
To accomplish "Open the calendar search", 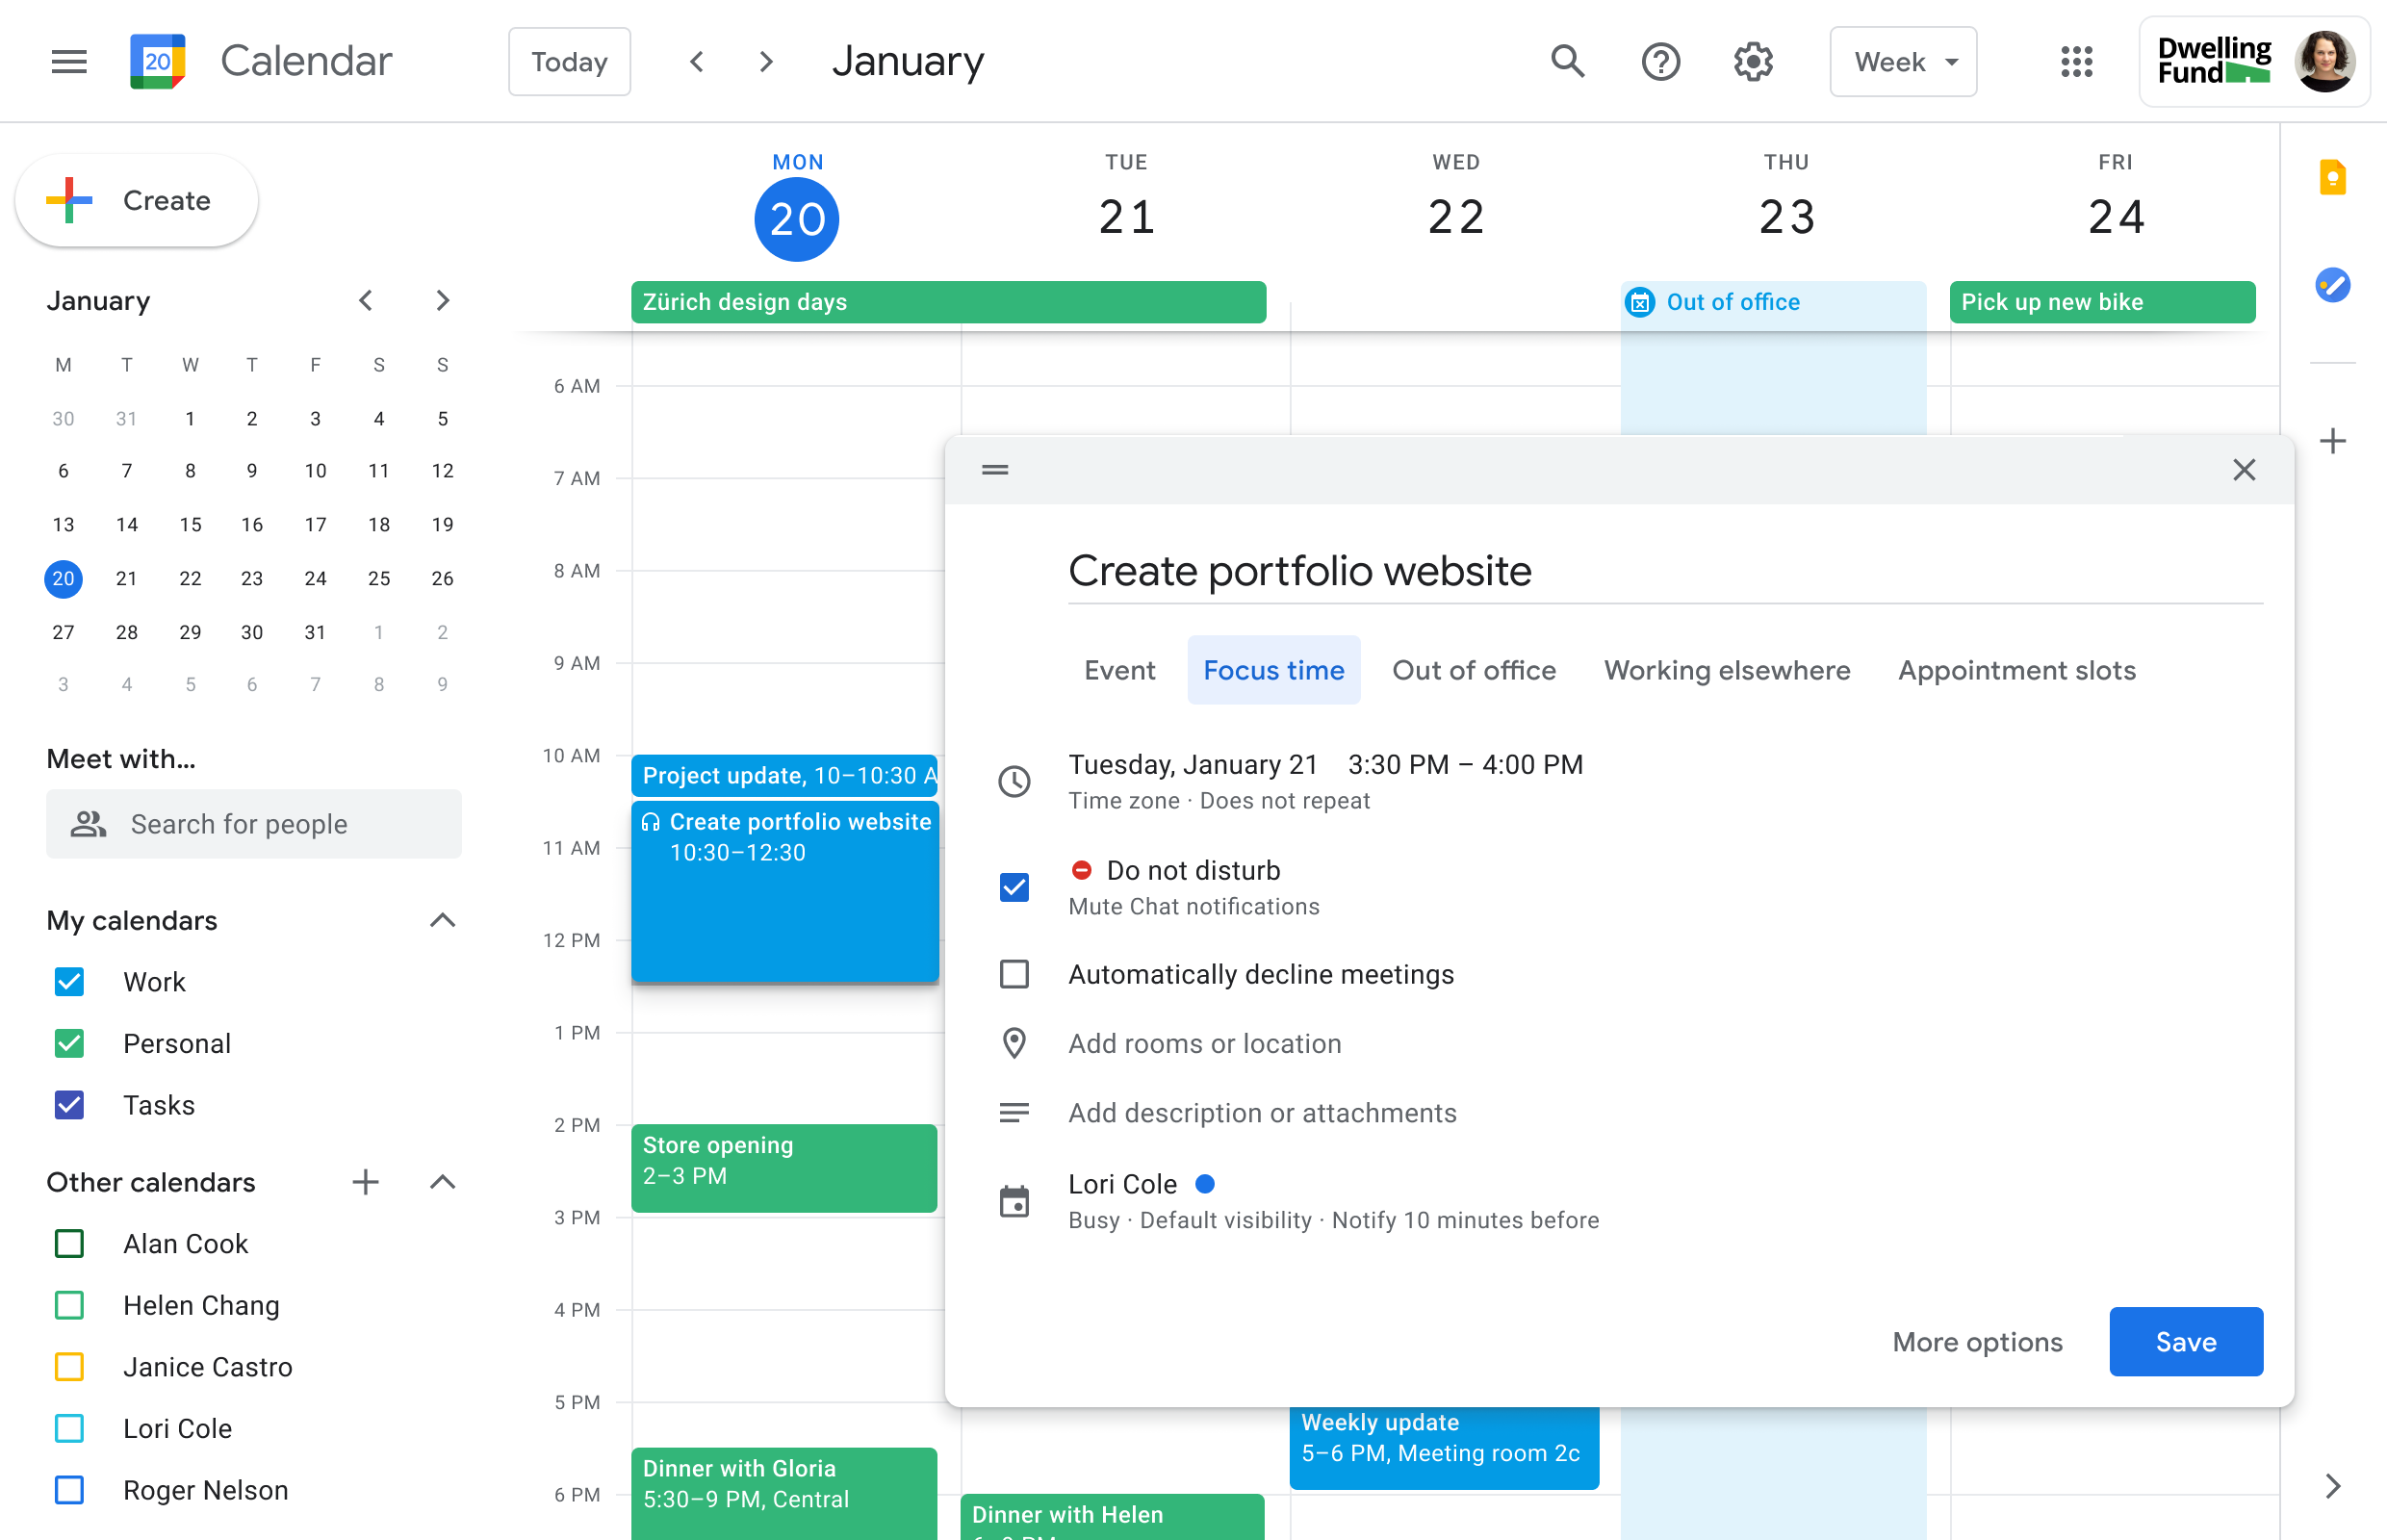I will (x=1568, y=61).
